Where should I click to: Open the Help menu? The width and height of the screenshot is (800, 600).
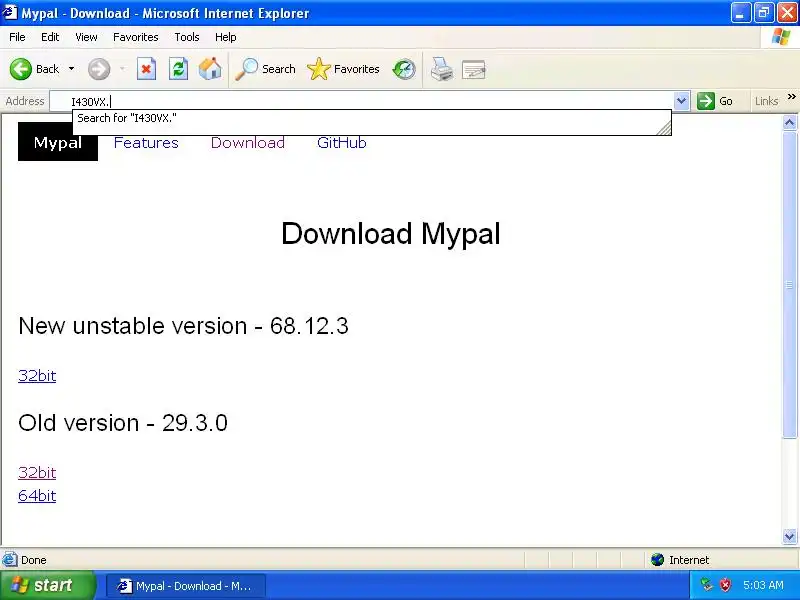coord(226,37)
